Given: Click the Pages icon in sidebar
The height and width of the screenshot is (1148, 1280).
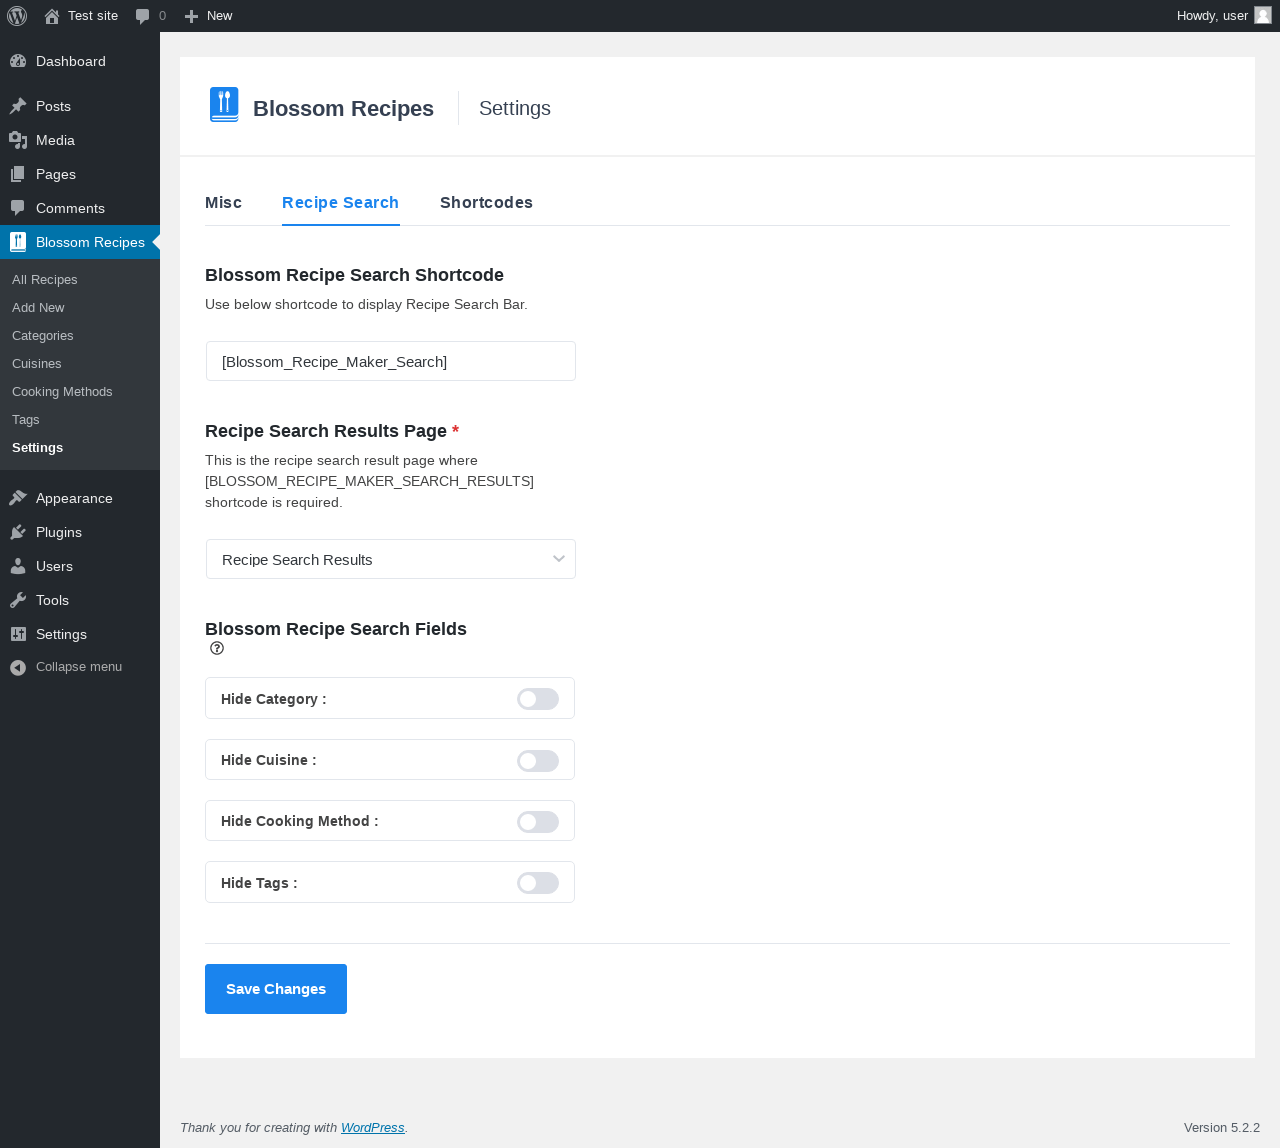Looking at the screenshot, I should [x=18, y=174].
